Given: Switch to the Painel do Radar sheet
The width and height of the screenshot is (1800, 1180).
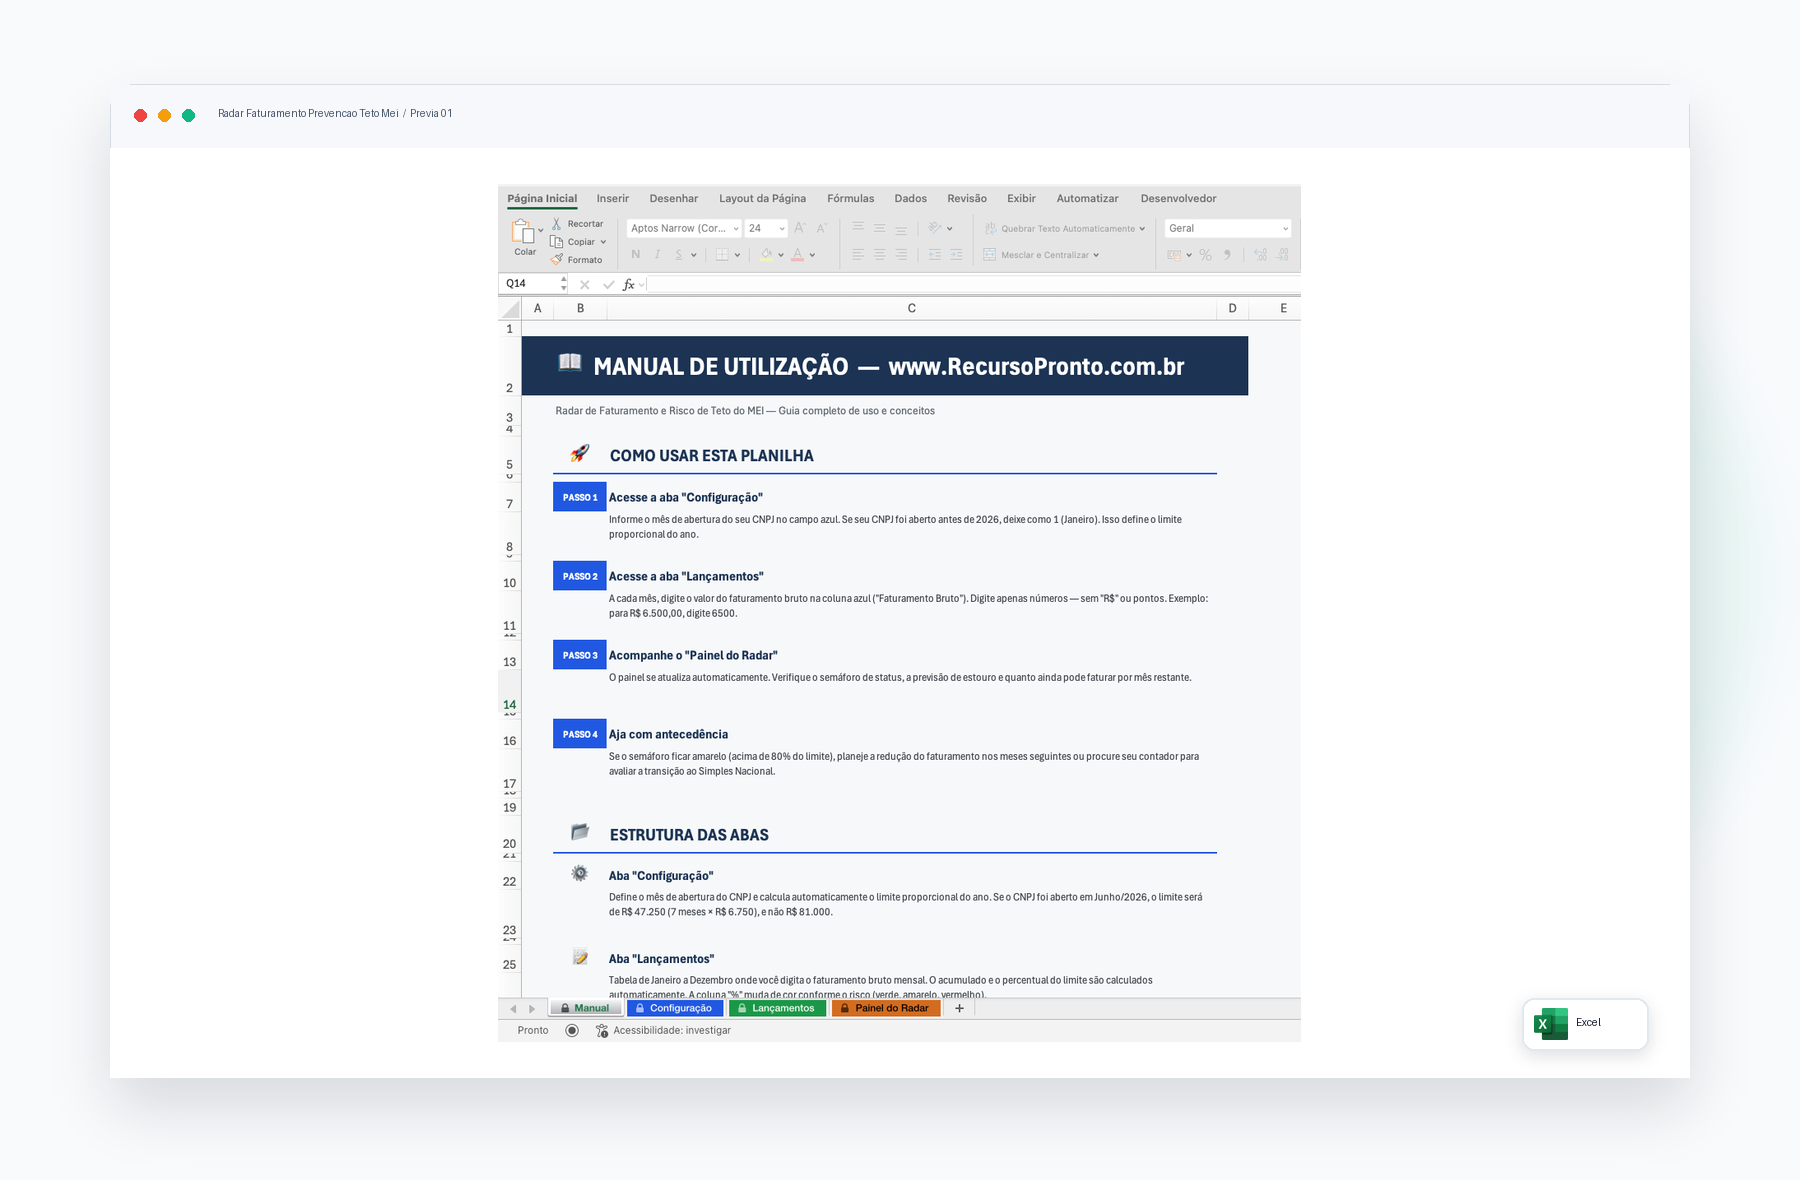Looking at the screenshot, I should [886, 1008].
